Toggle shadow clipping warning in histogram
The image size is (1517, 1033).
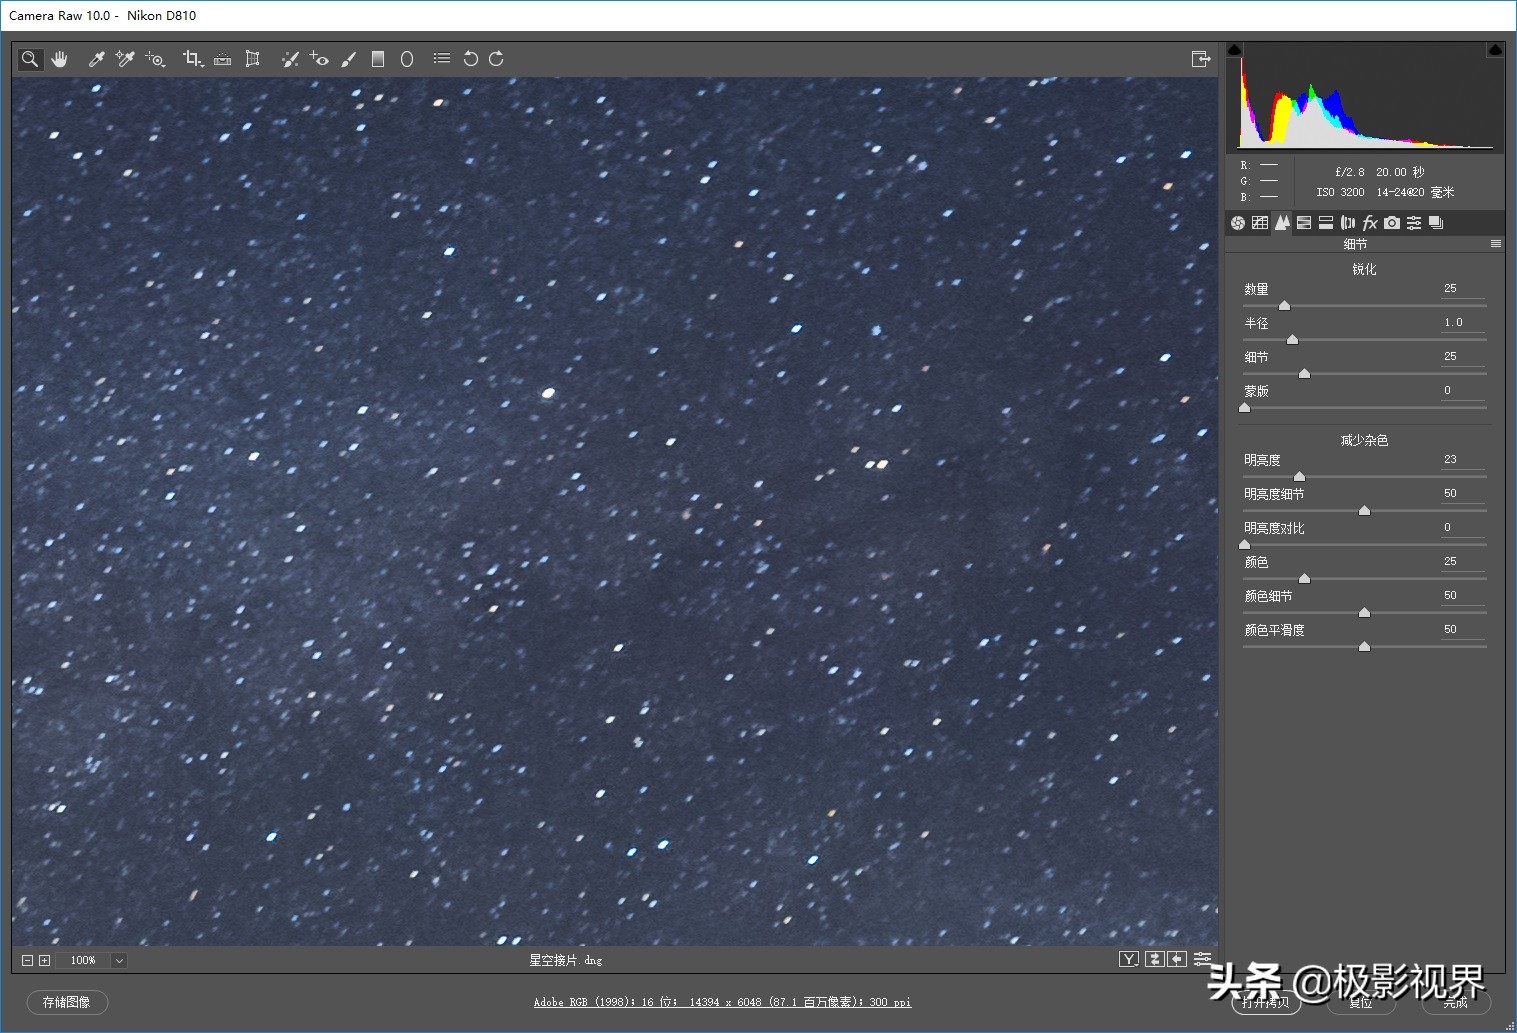[1234, 50]
